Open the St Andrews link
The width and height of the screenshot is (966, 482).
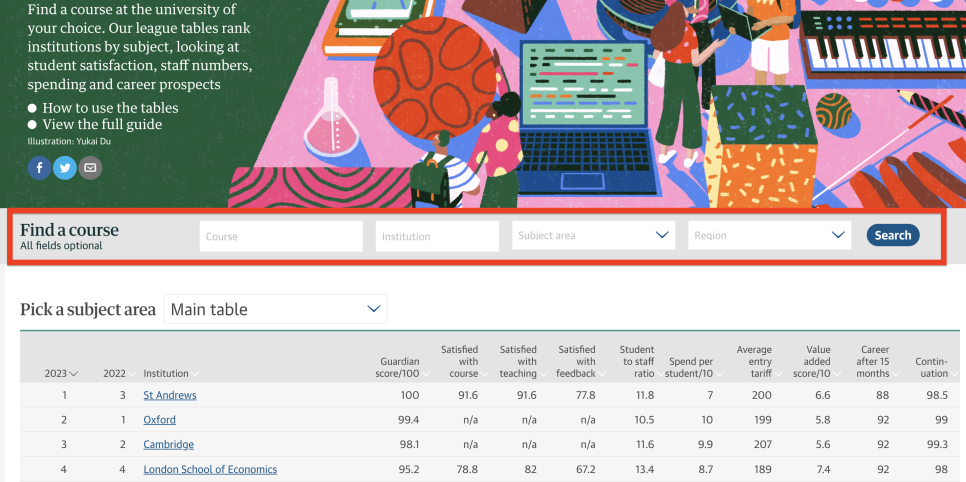[x=169, y=395]
